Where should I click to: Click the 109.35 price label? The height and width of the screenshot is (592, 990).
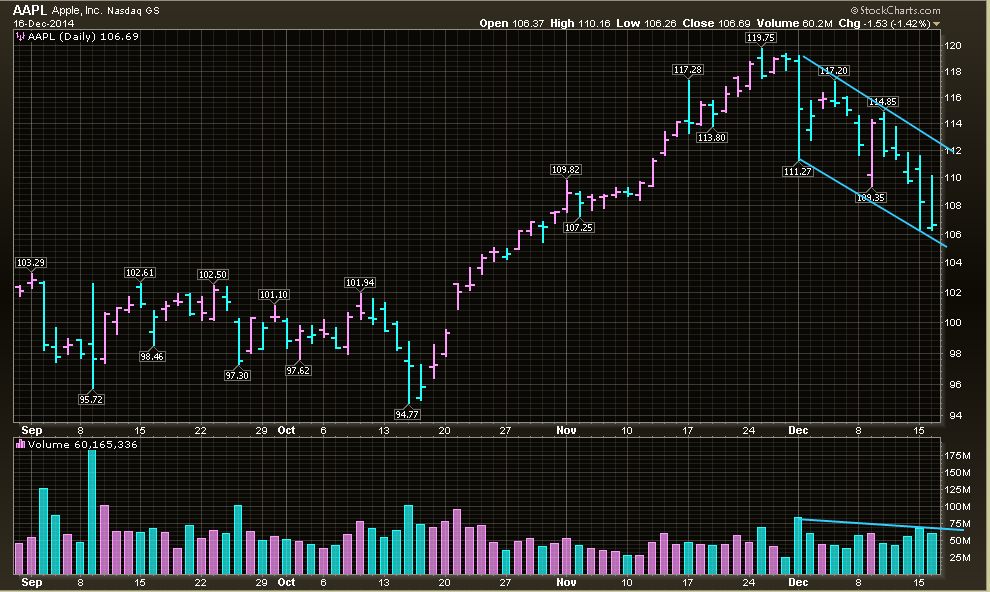871,198
